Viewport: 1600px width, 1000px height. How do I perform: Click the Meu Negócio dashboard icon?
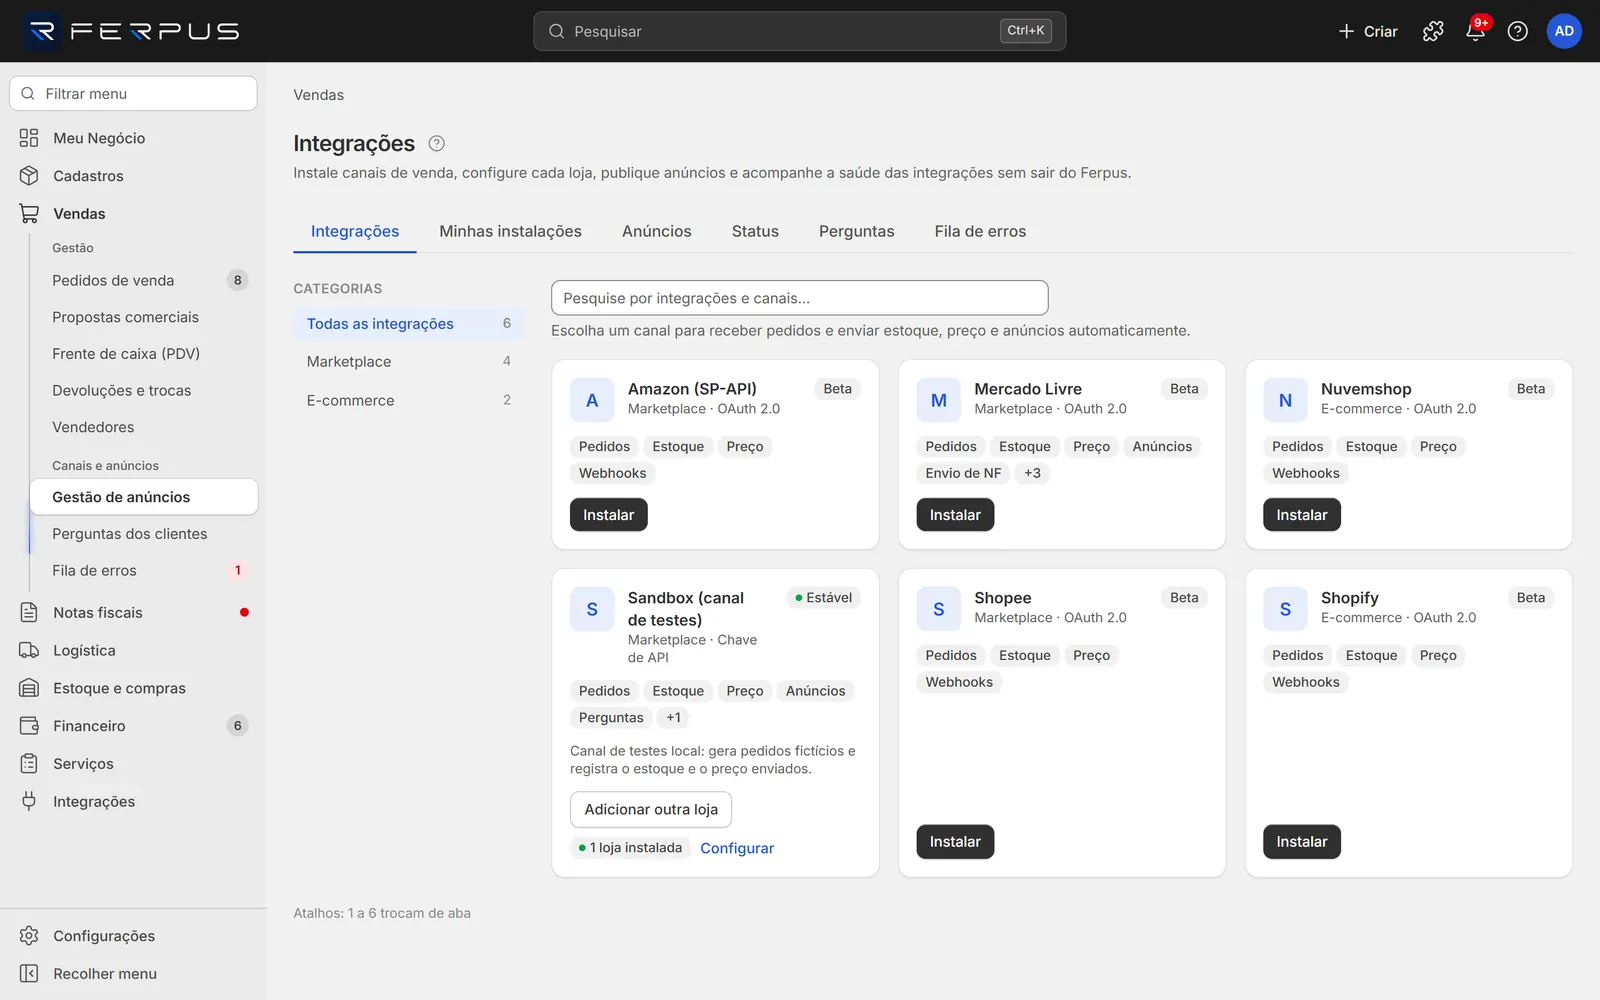click(29, 138)
